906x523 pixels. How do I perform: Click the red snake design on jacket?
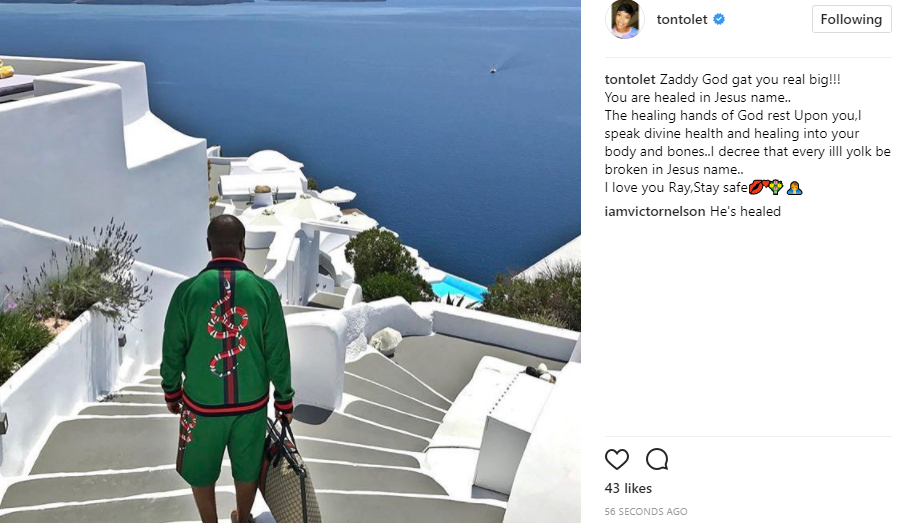(226, 329)
